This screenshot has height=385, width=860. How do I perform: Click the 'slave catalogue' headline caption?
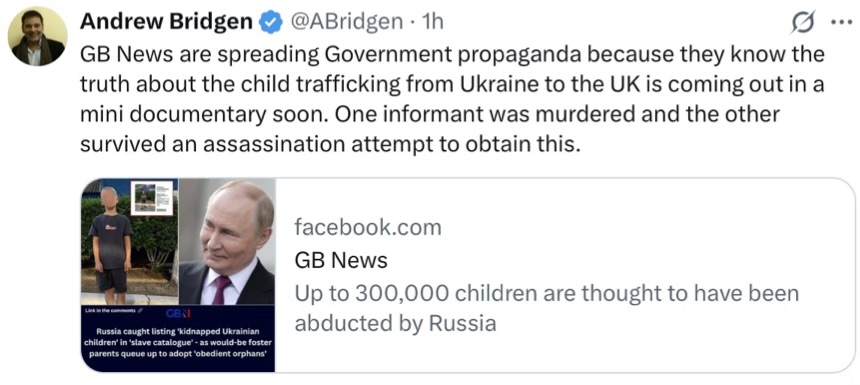click(178, 343)
